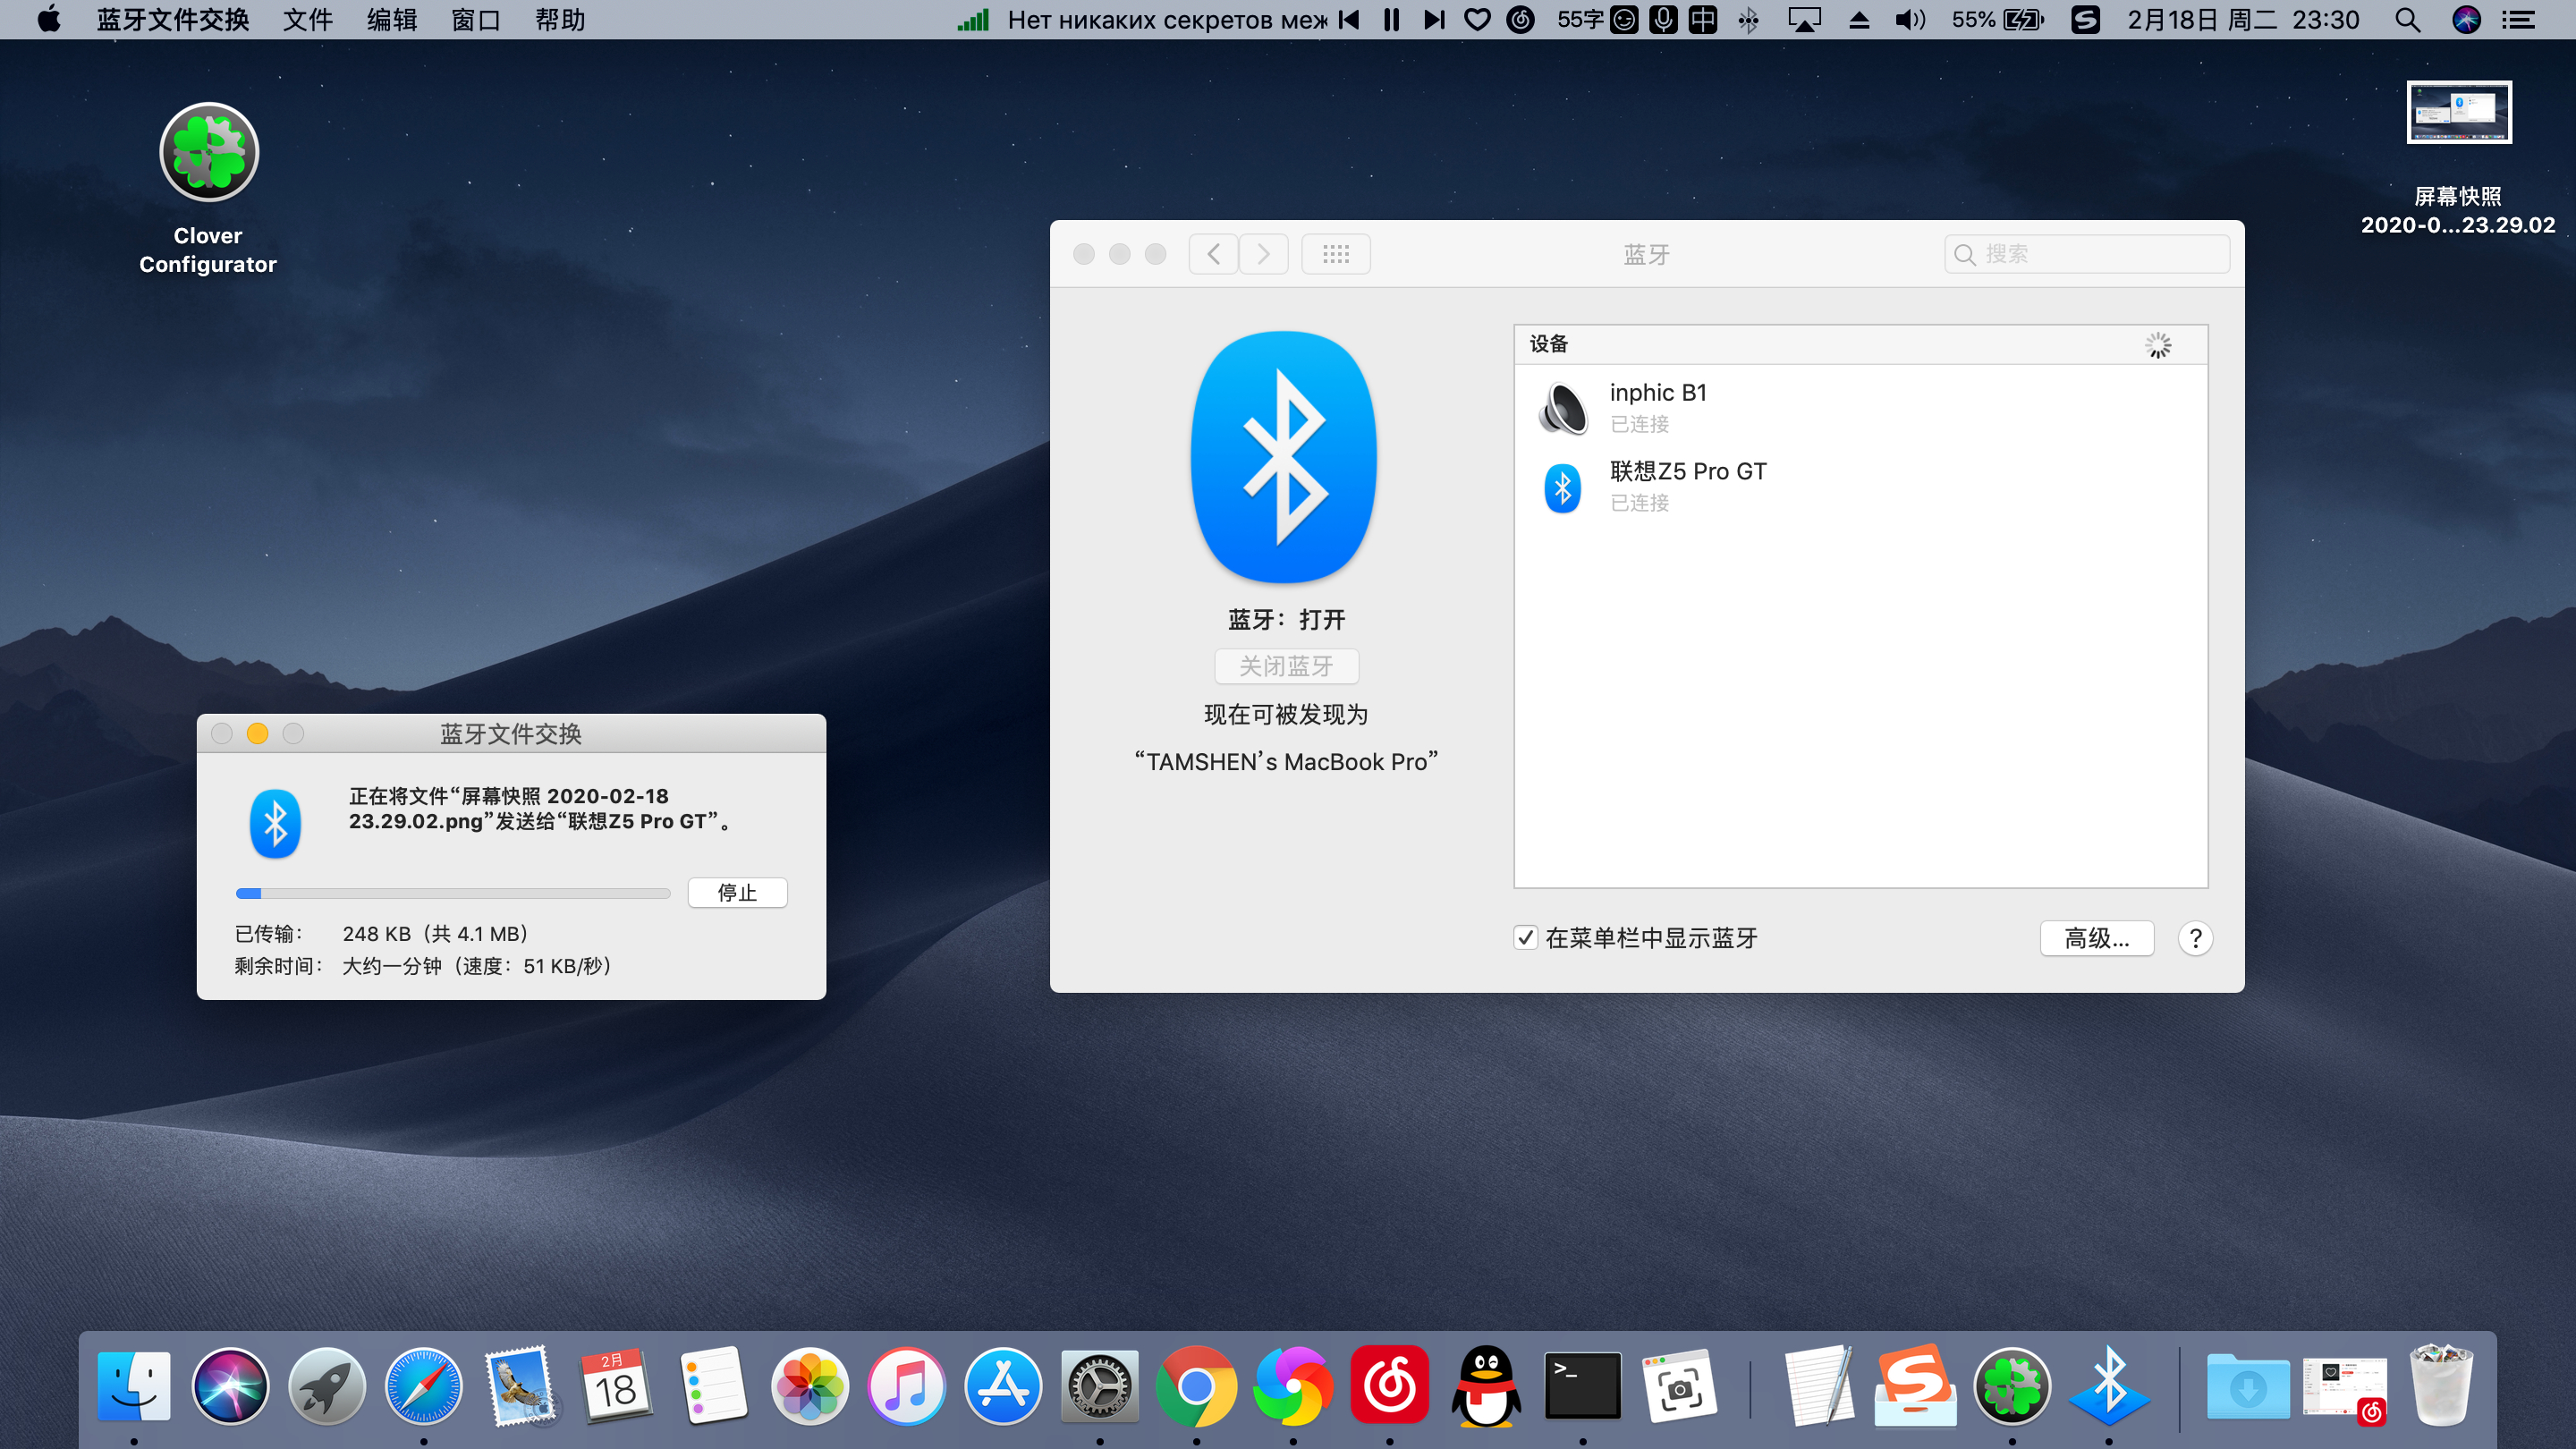Open the 编辑 menu
The width and height of the screenshot is (2576, 1449).
(x=391, y=20)
